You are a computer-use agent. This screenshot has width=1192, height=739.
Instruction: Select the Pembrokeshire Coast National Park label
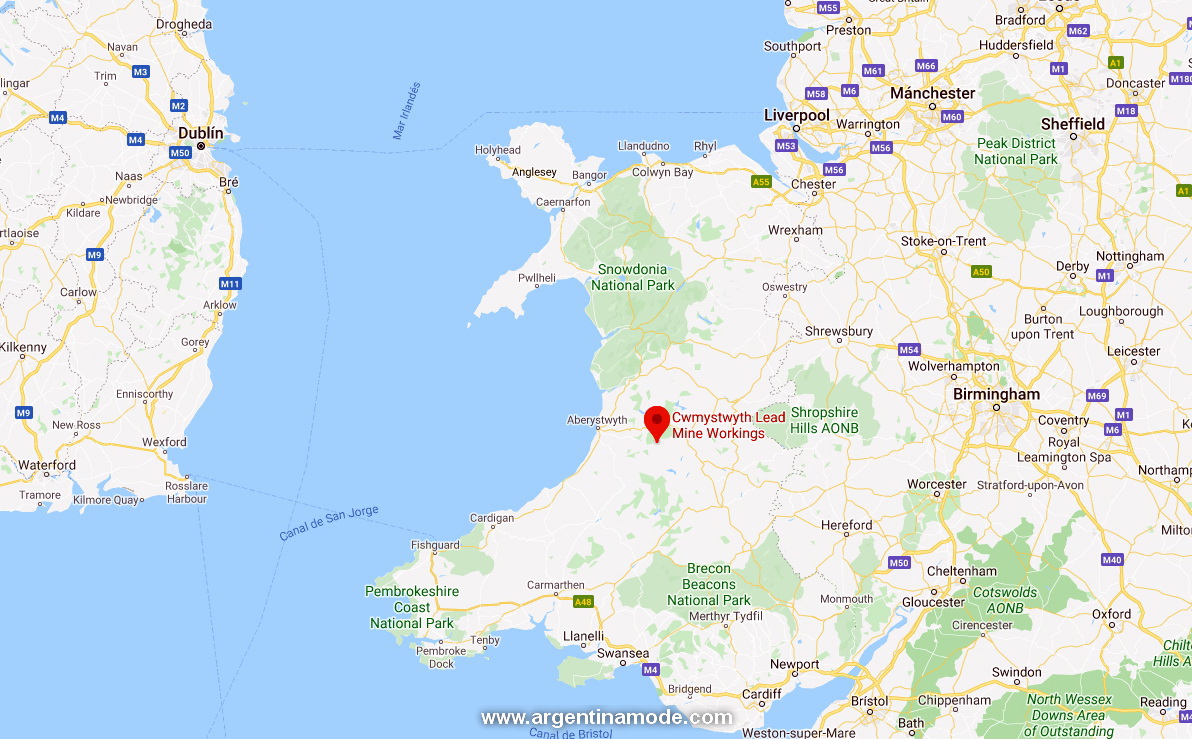point(412,607)
